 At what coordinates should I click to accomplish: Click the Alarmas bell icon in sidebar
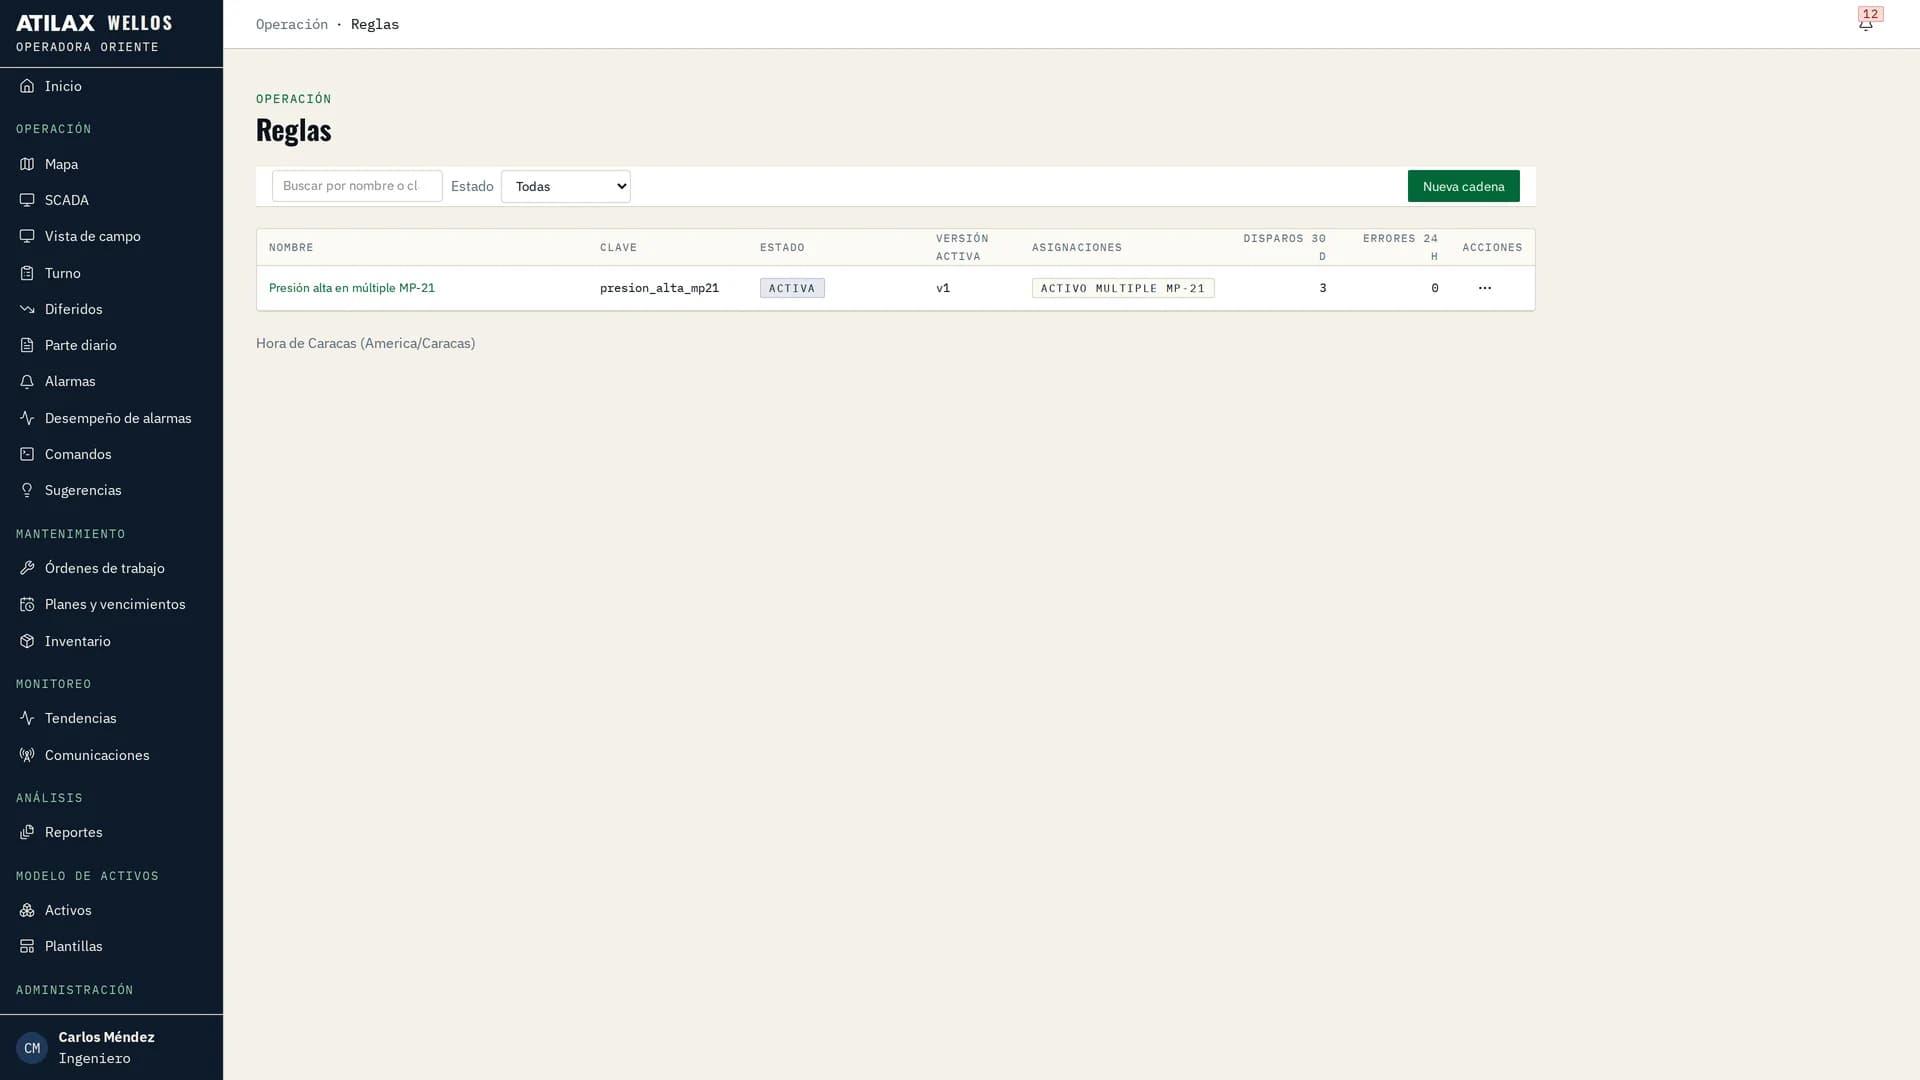[27, 381]
